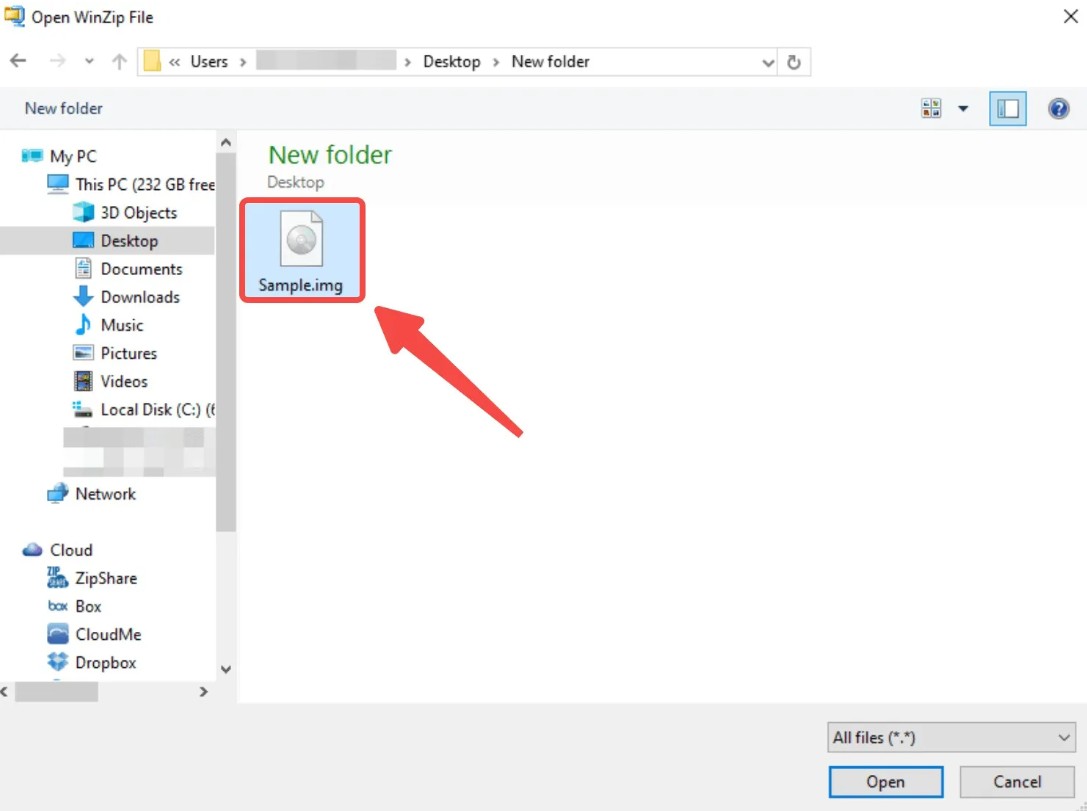Select Cloud in the tree
The height and width of the screenshot is (811, 1087).
coord(71,550)
